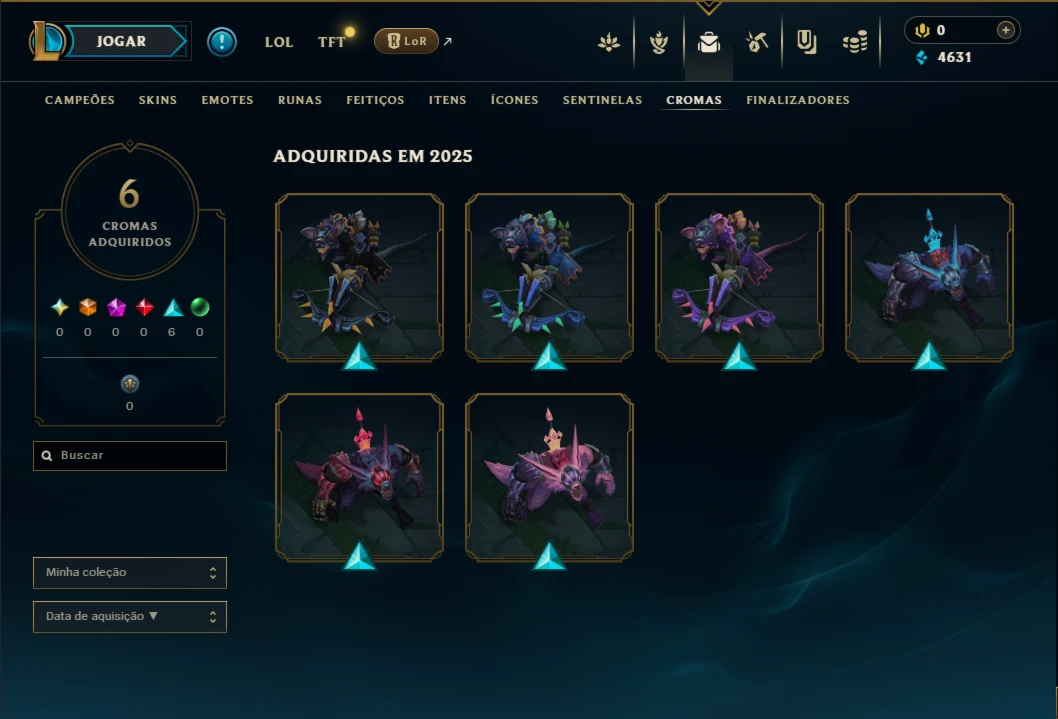The image size is (1058, 719).
Task: Expand the top center chevron arrow
Action: click(x=708, y=7)
